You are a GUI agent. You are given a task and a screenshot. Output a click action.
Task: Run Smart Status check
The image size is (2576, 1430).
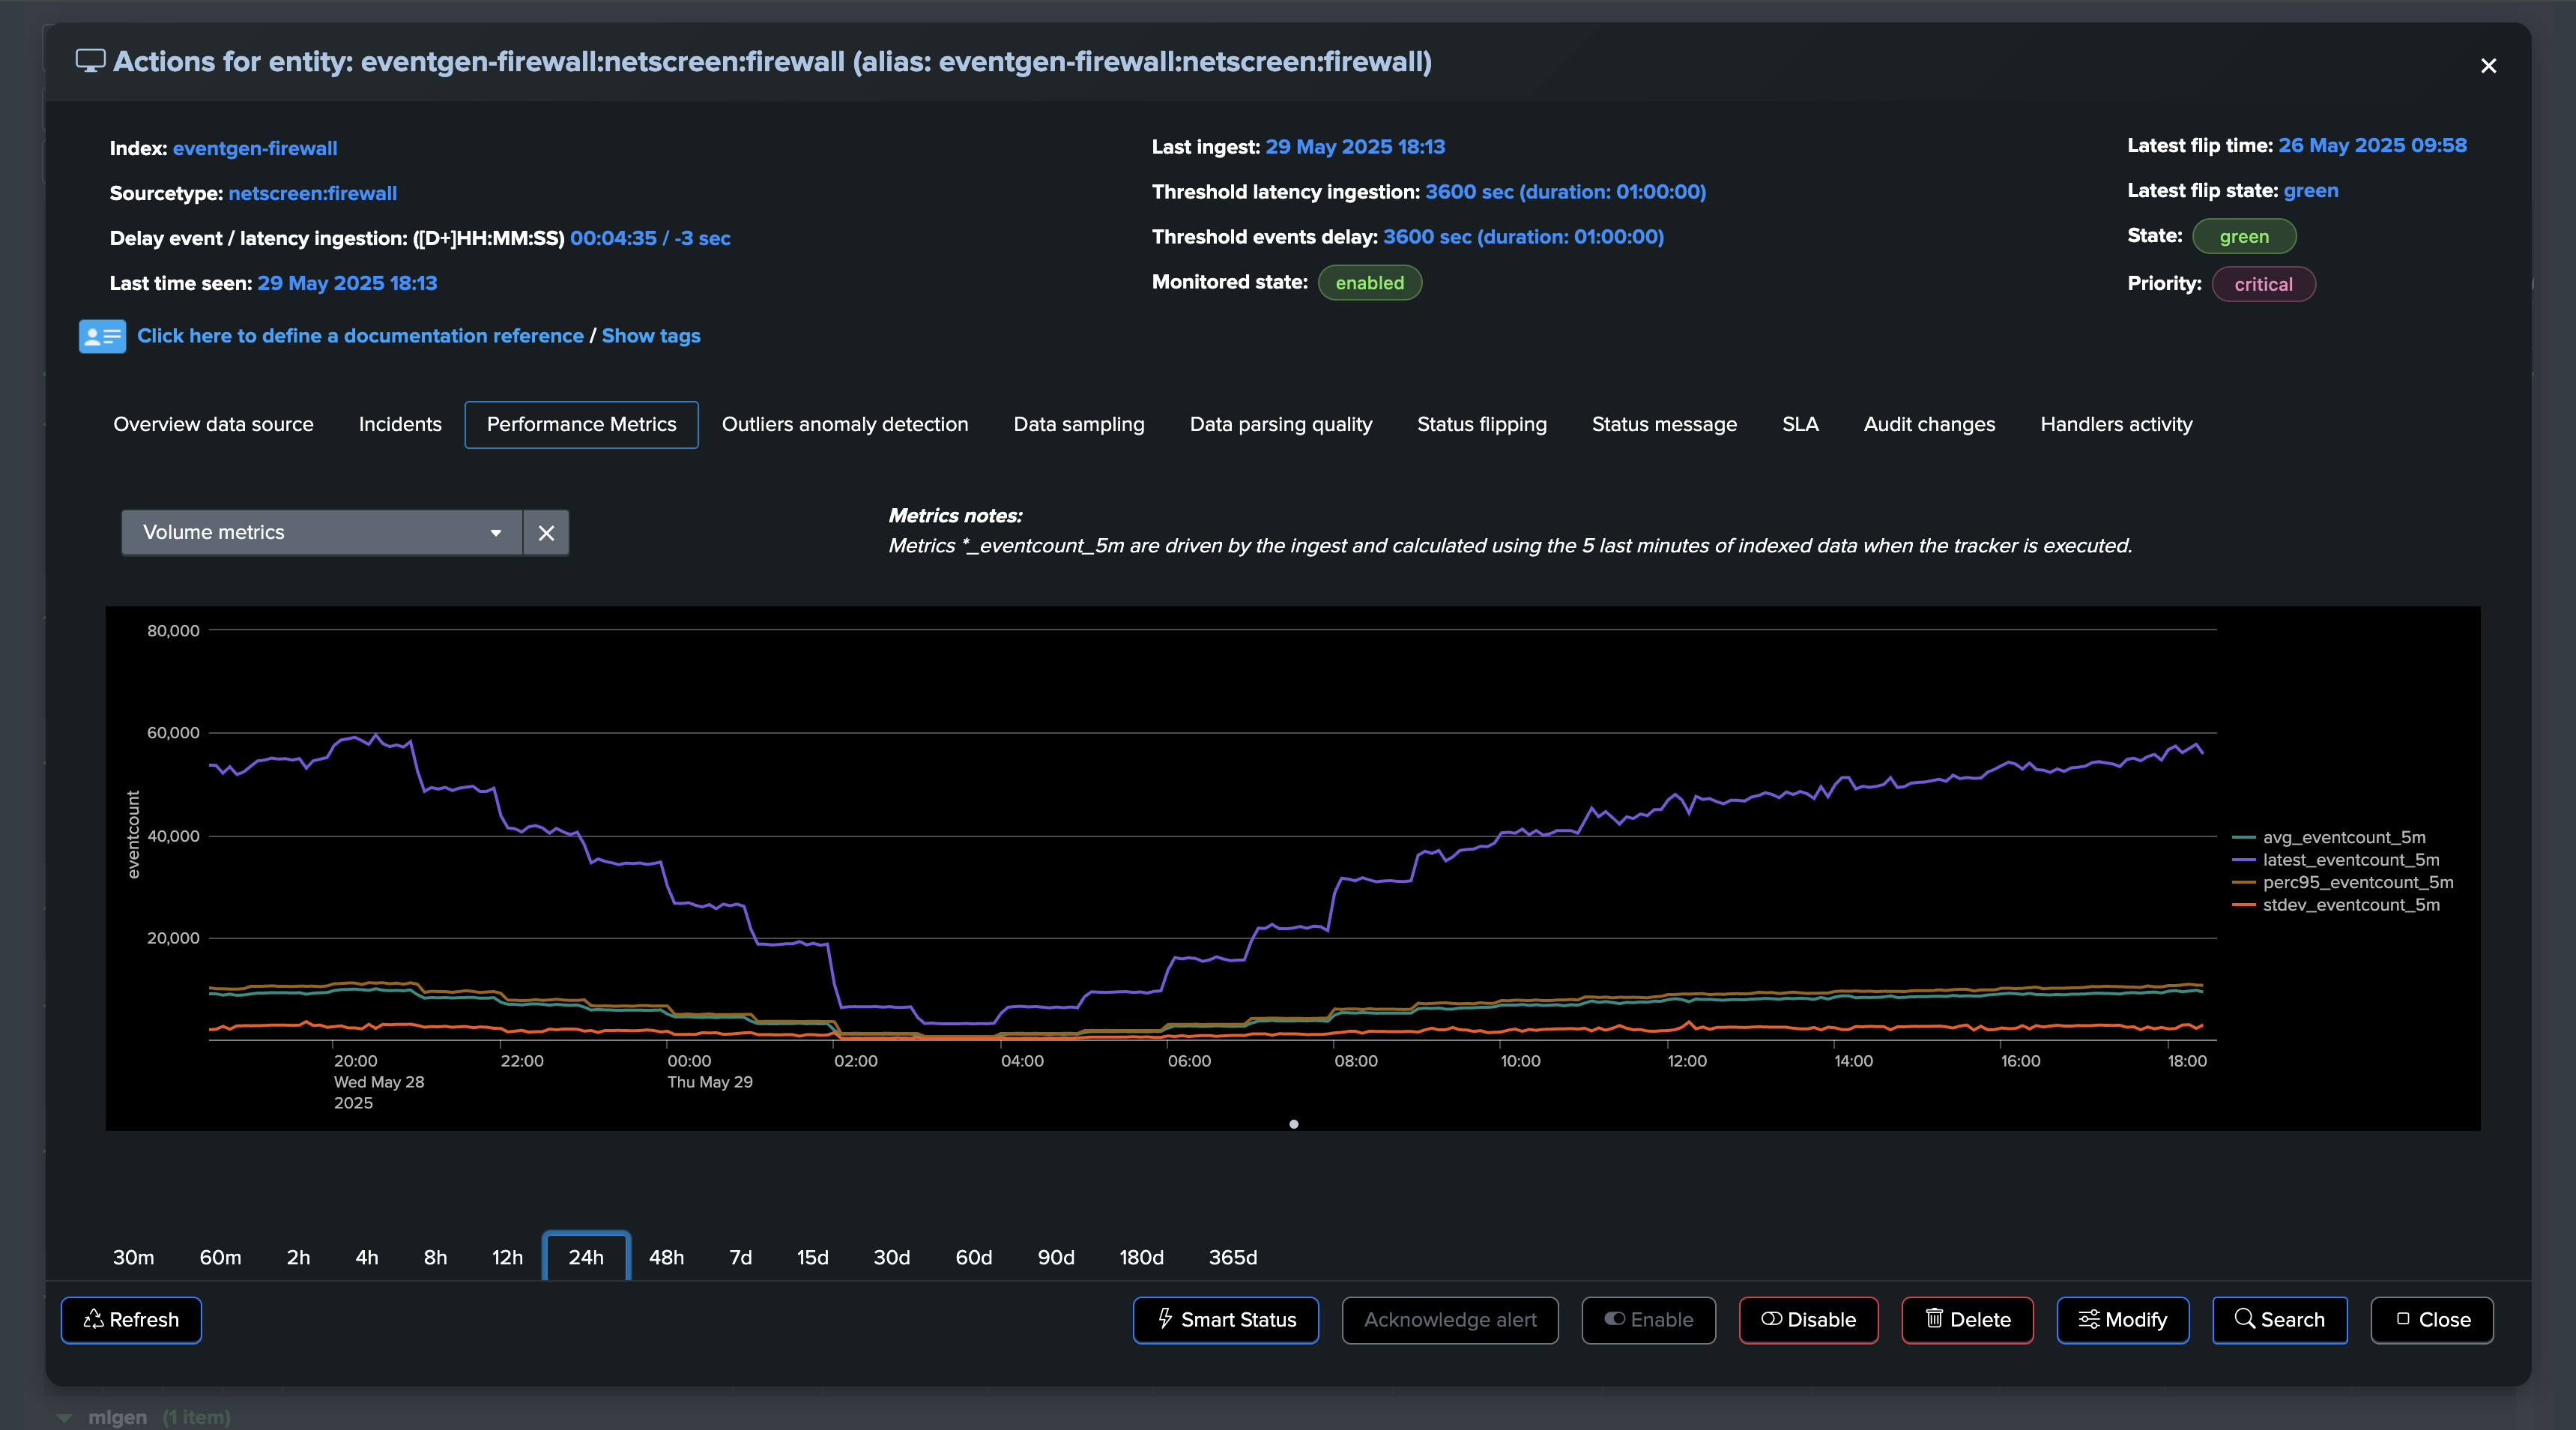tap(1225, 1320)
